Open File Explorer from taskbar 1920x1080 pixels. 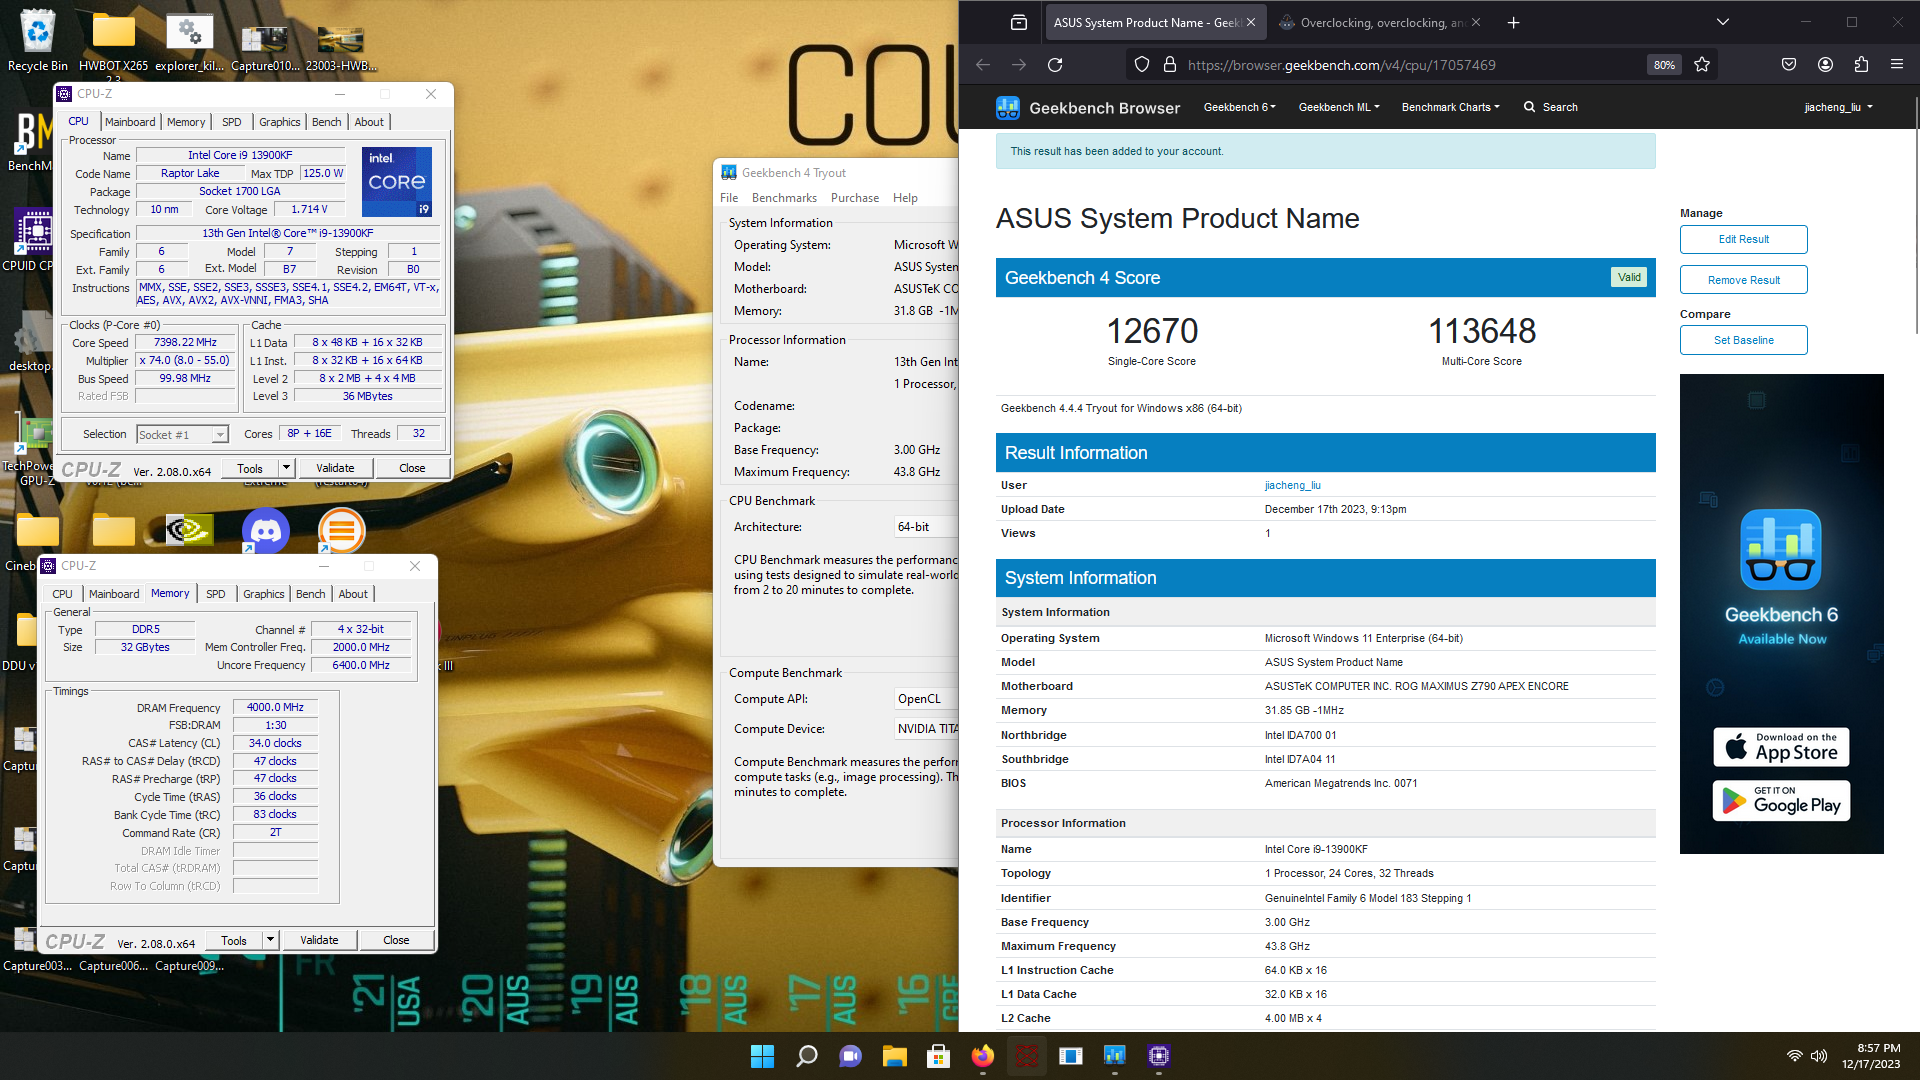tap(894, 1056)
